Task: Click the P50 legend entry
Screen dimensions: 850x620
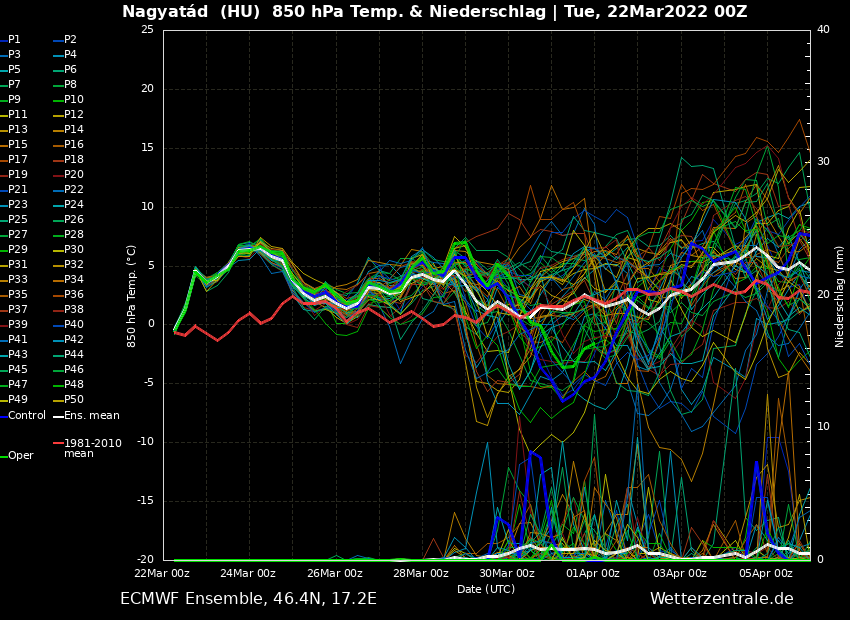Action: click(x=74, y=400)
